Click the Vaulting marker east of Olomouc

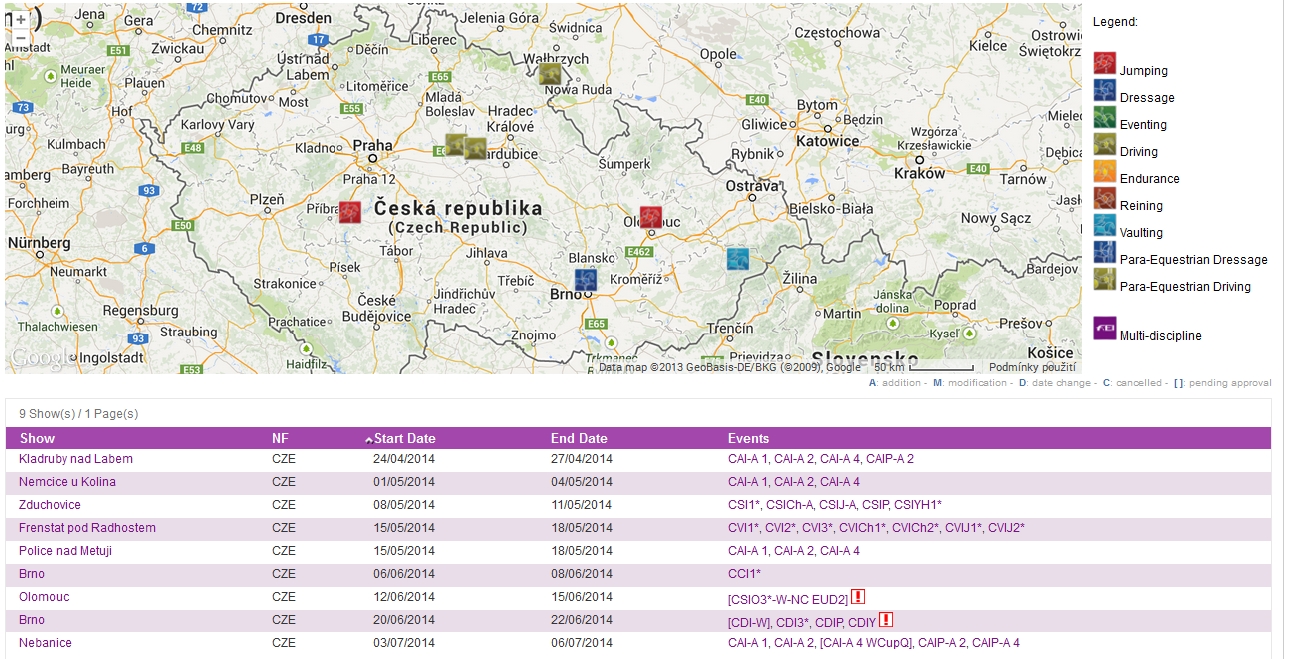pos(738,259)
